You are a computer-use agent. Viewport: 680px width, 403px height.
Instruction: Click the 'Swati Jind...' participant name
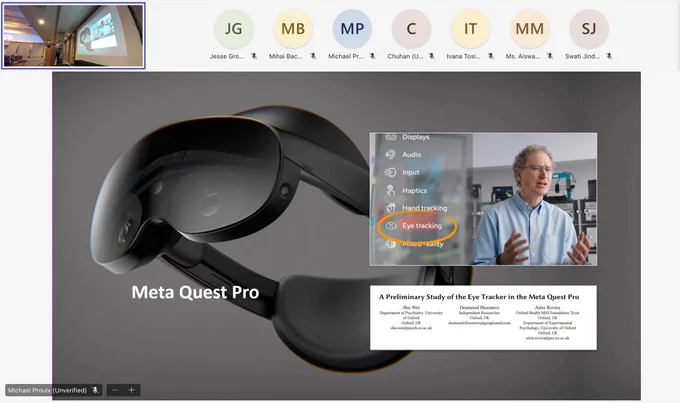582,56
